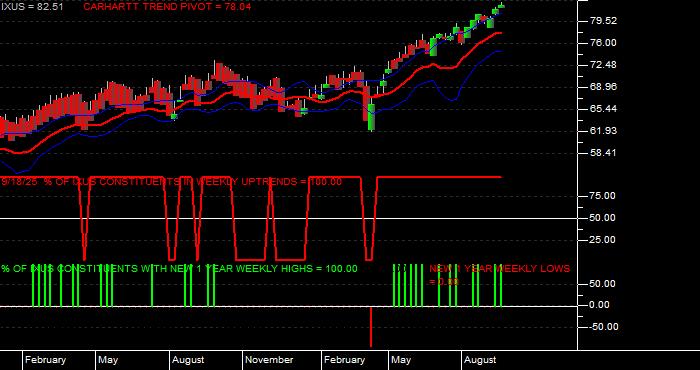Click the latest green candle at chart top
The height and width of the screenshot is (370, 700).
[501, 5]
